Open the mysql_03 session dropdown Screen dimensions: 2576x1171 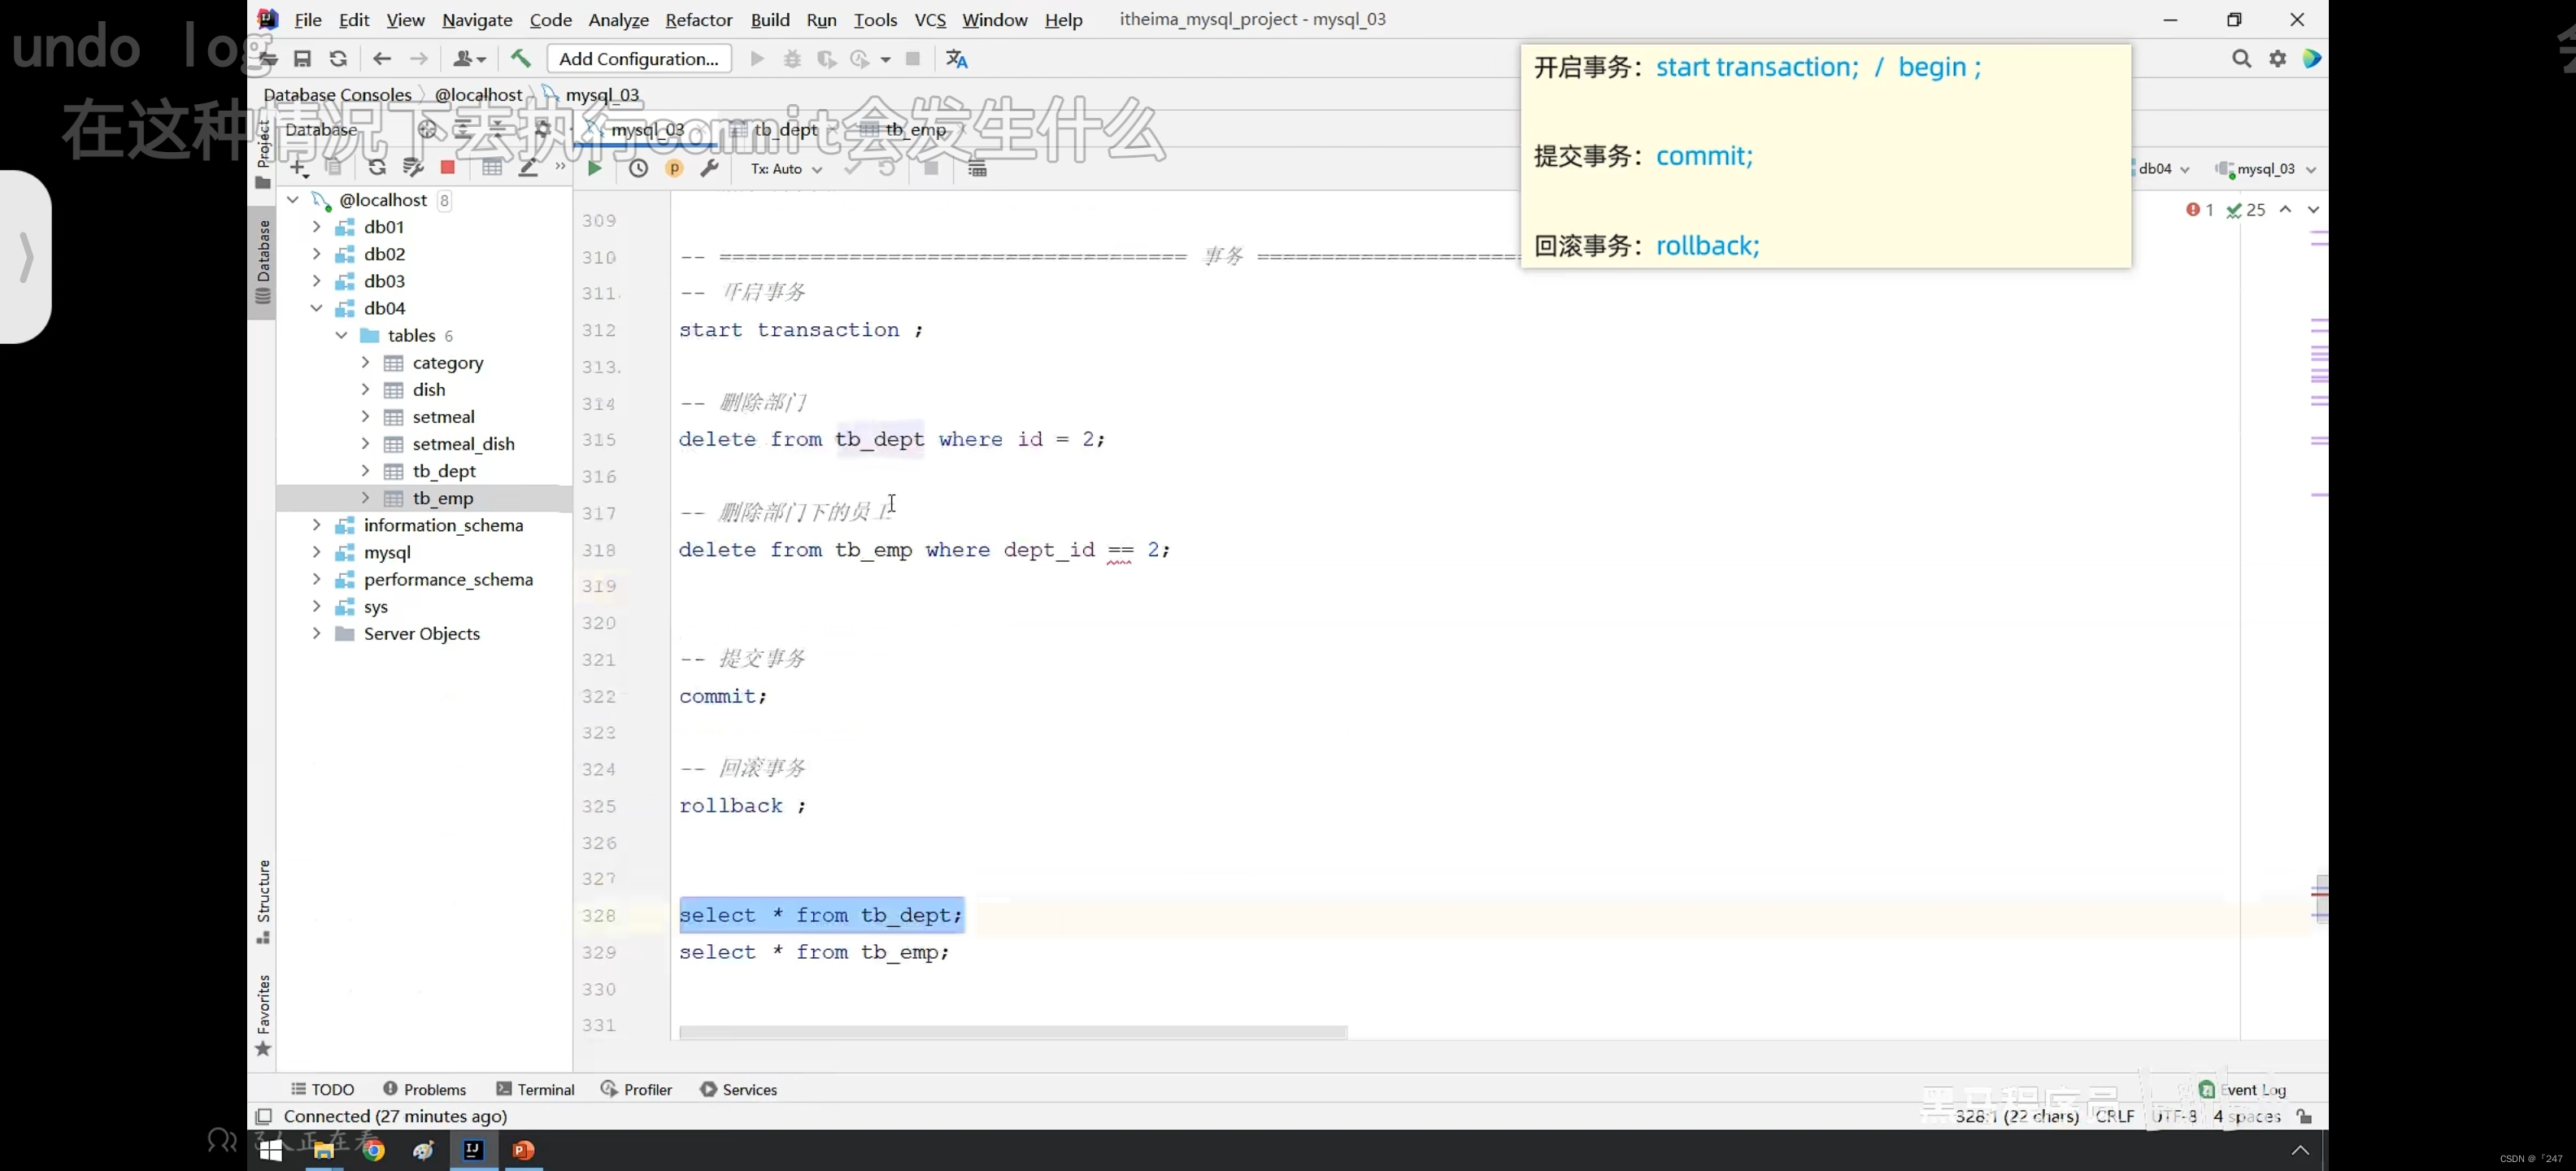pos(2265,169)
